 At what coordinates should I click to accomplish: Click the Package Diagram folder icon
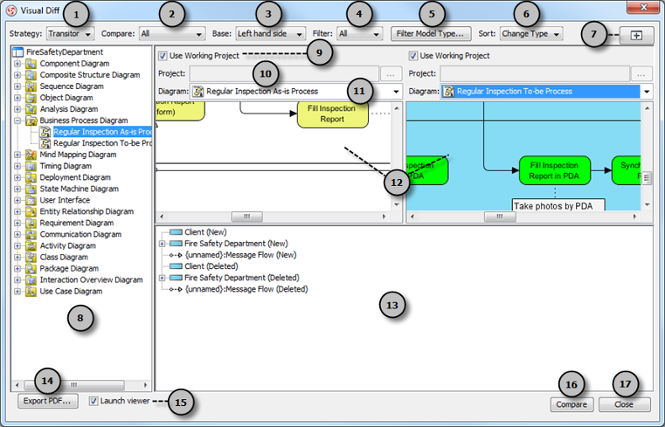point(31,269)
